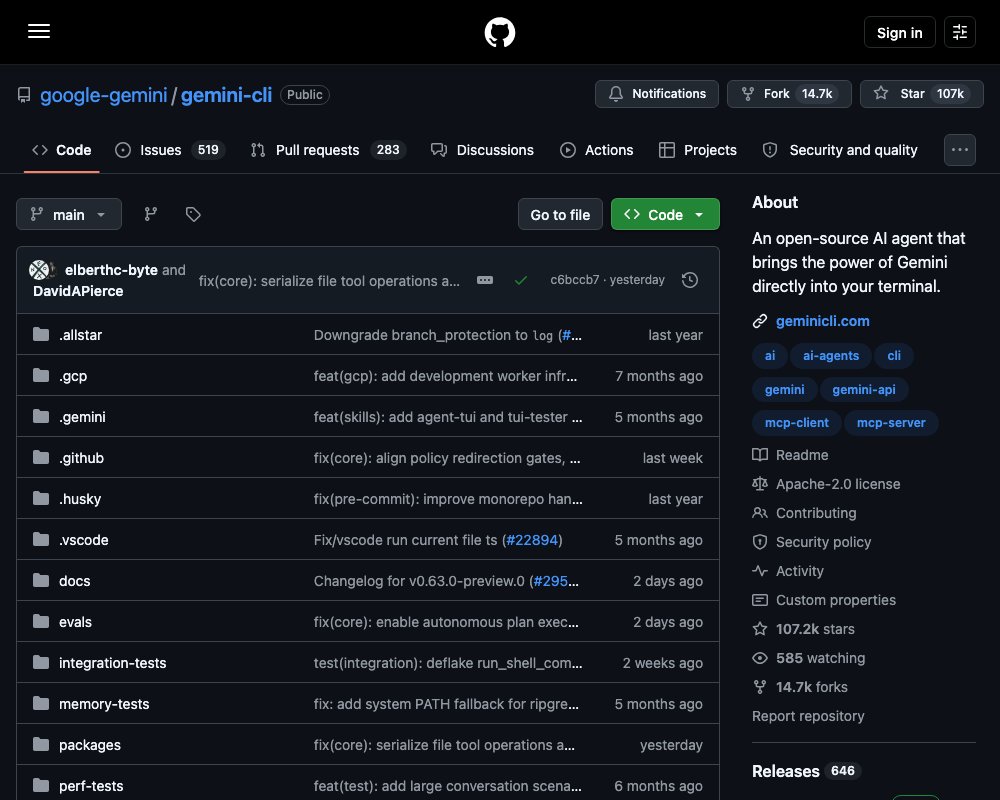Open the Security policy link

[x=811, y=542]
